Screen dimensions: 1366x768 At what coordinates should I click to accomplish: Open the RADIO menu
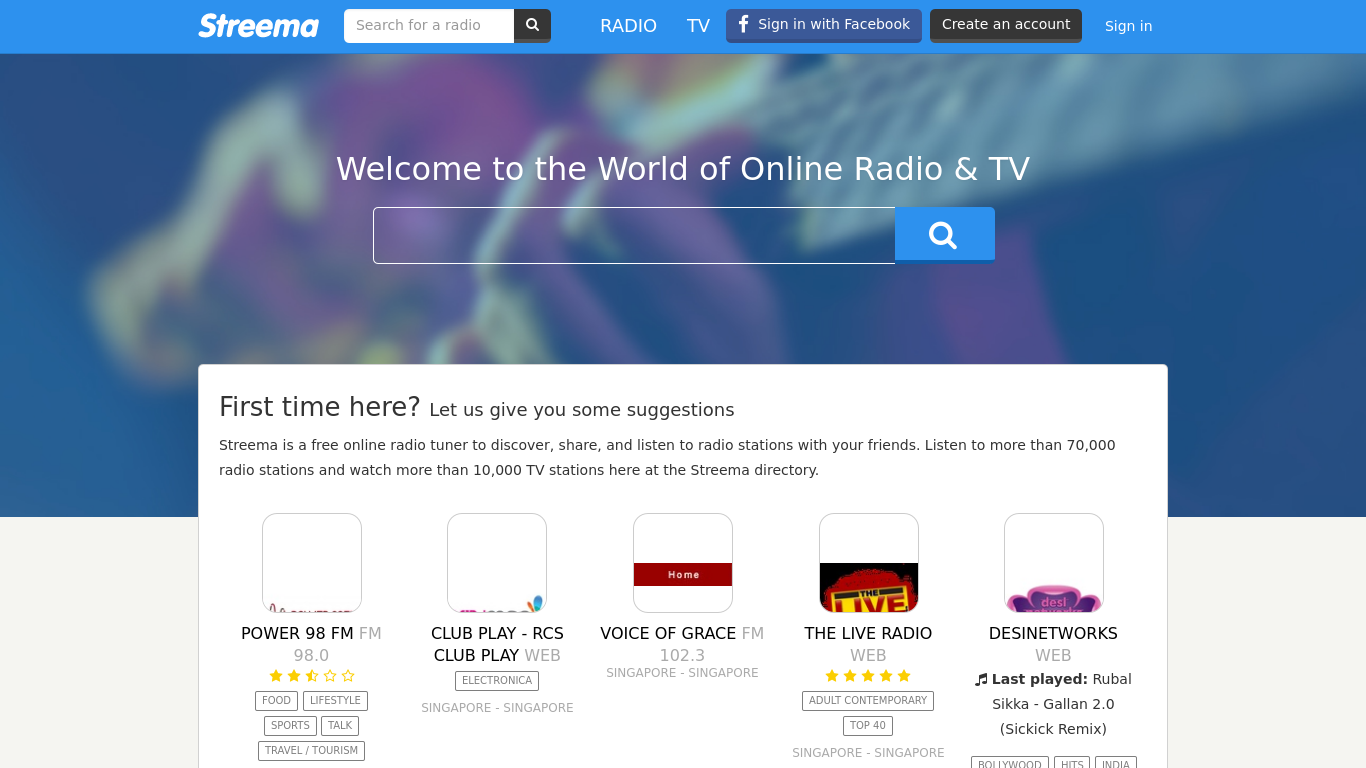628,26
